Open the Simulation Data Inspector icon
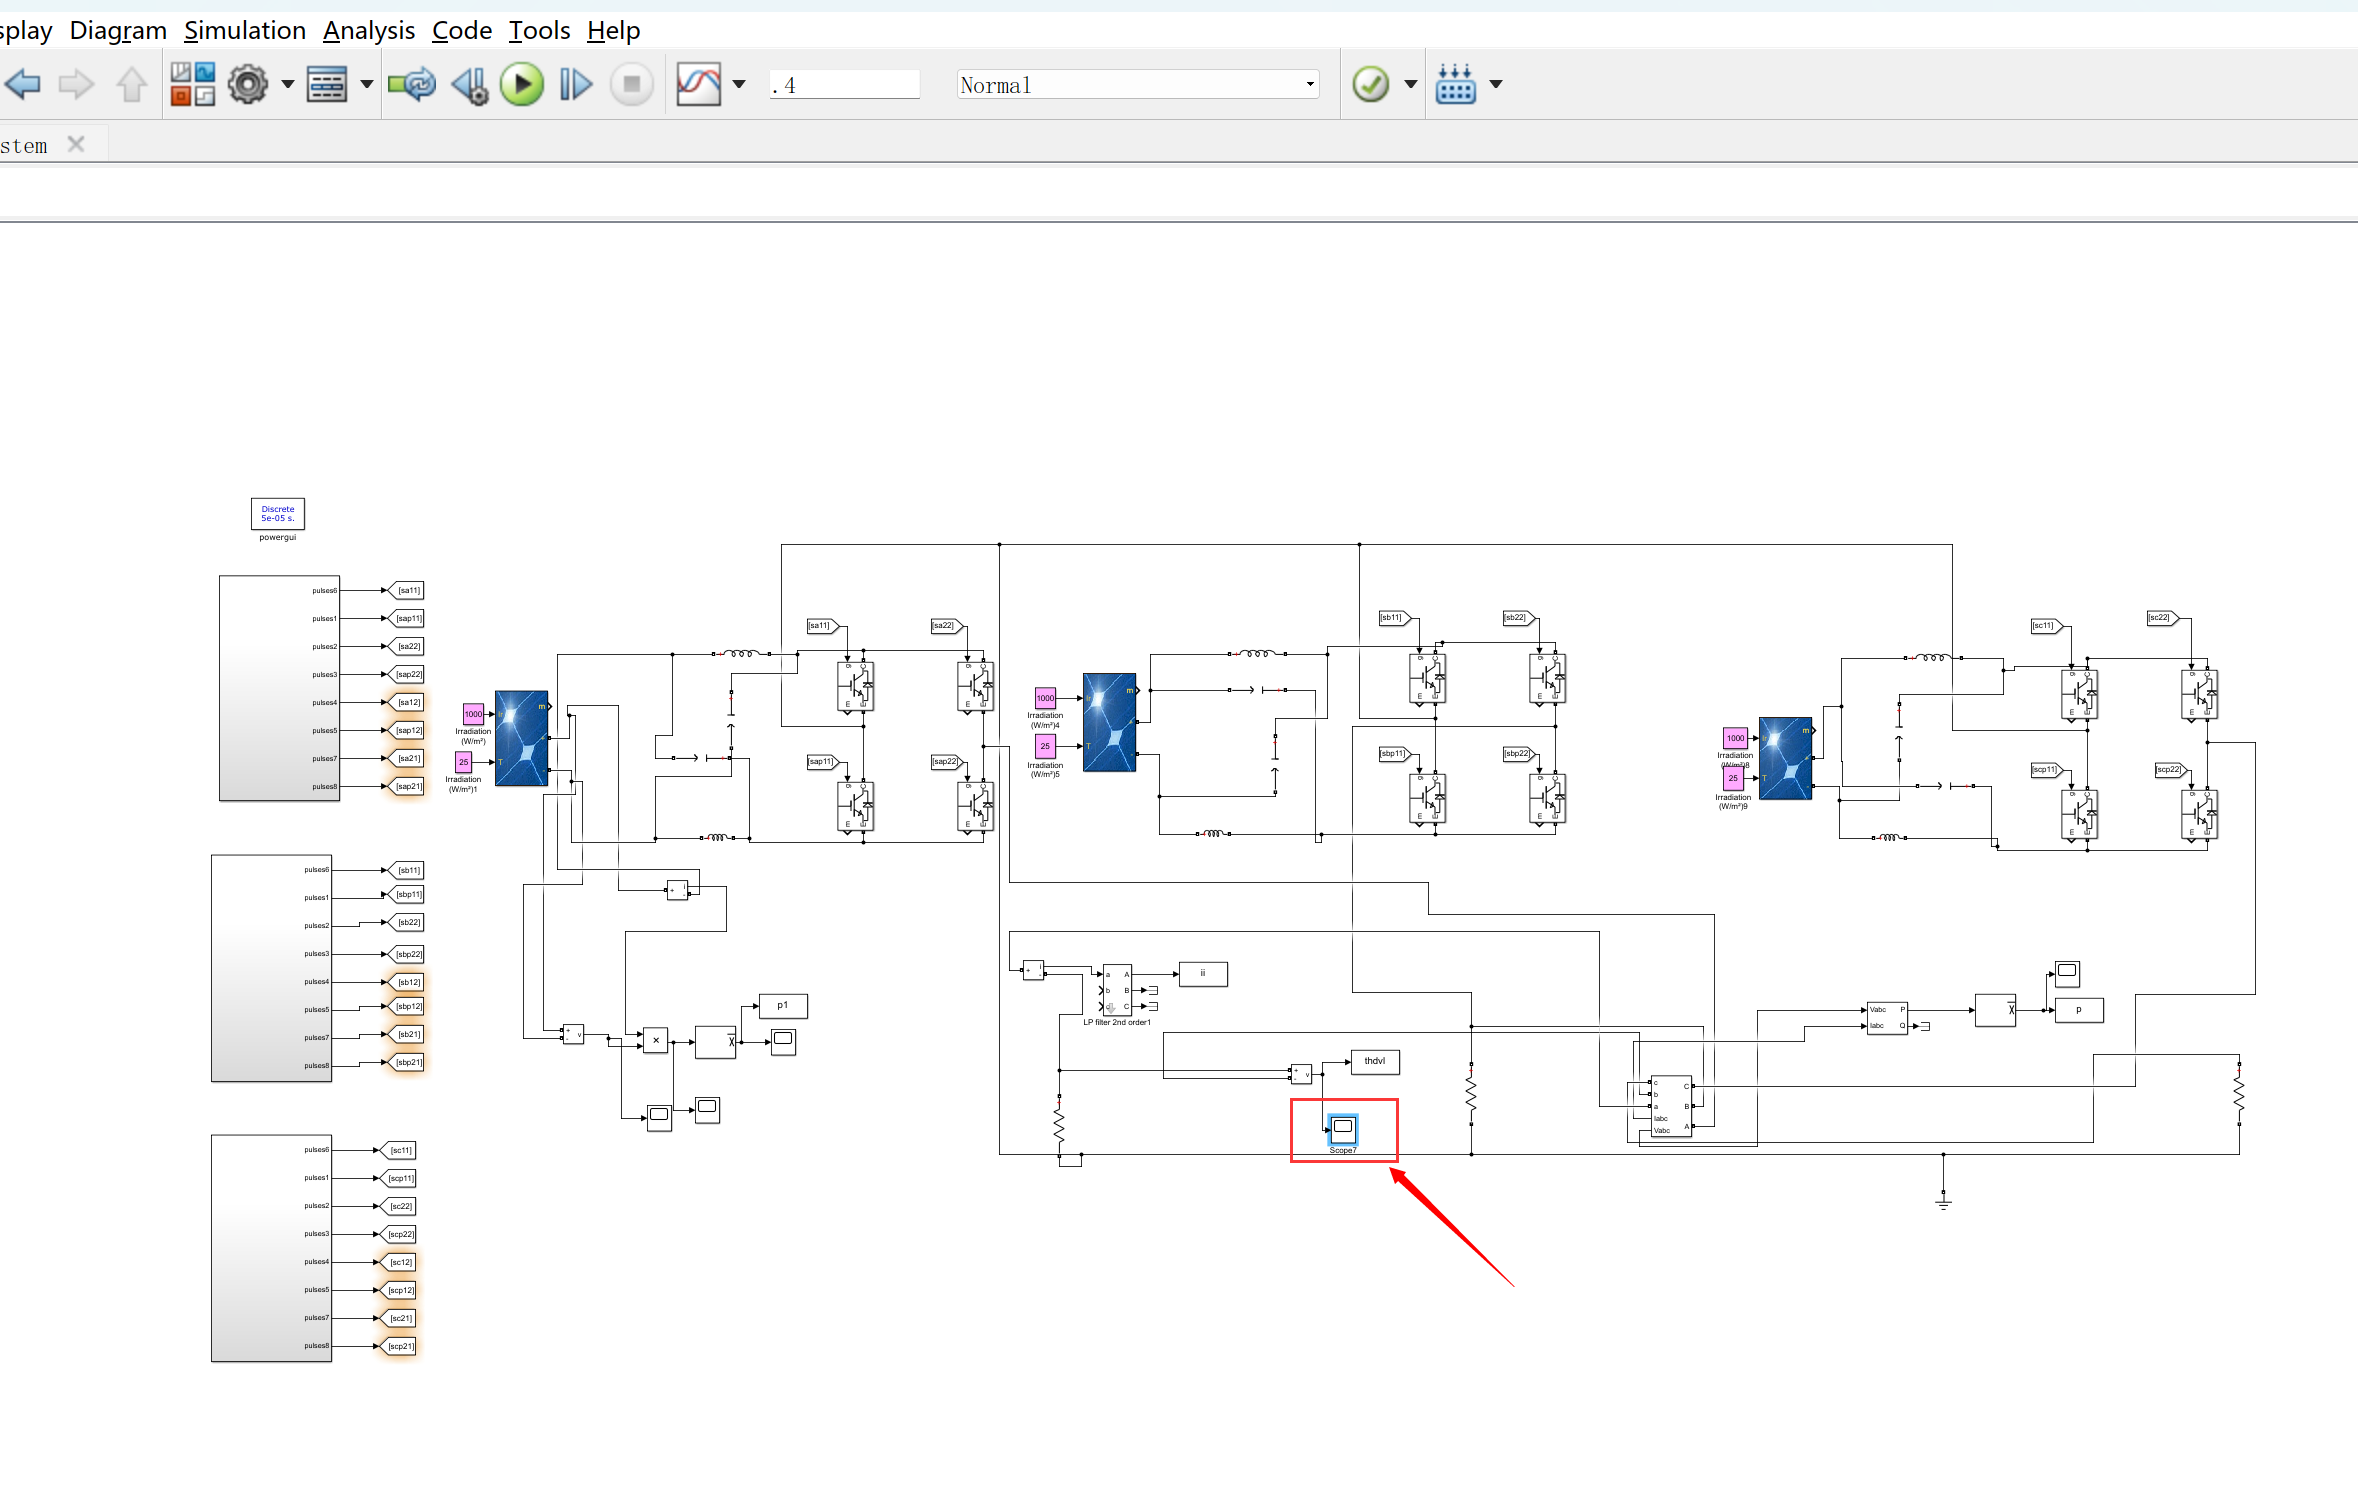Image resolution: width=2358 pixels, height=1503 pixels. pos(700,84)
